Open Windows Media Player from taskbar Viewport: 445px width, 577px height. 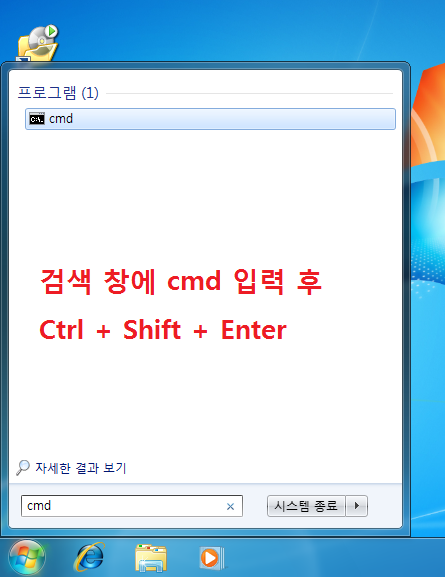tap(212, 558)
